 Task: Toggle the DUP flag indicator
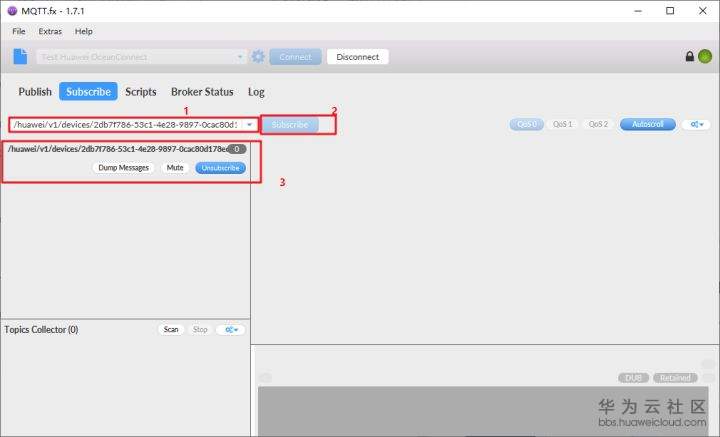[633, 378]
